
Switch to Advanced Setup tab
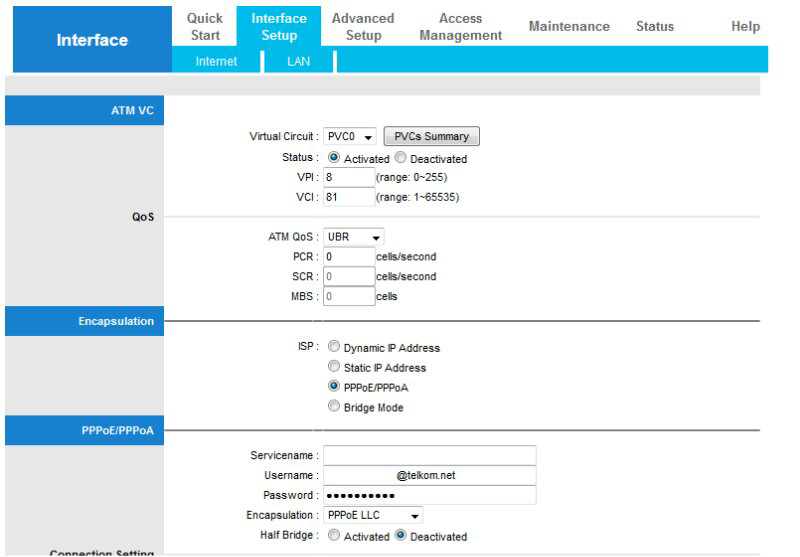tap(363, 27)
